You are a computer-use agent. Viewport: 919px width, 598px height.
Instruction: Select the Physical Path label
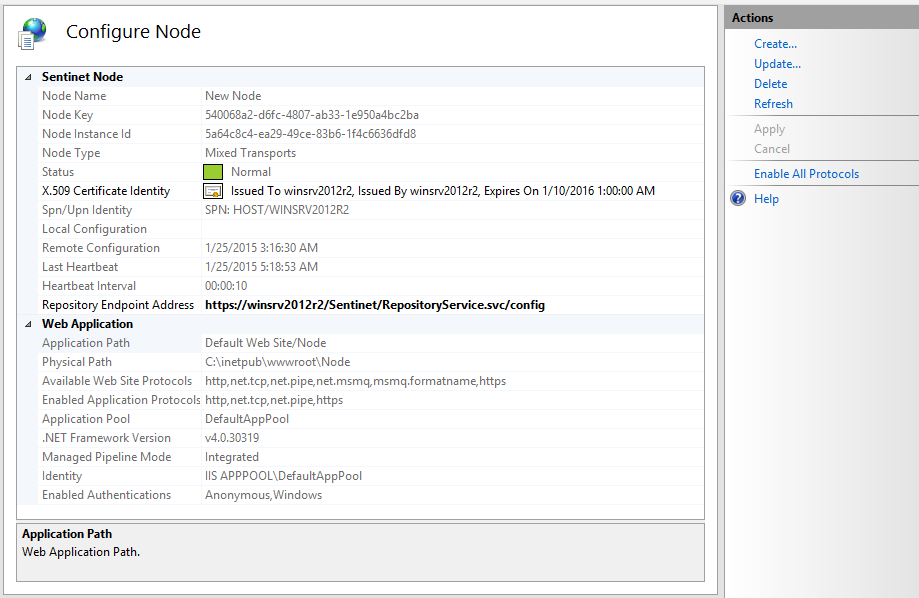(x=77, y=362)
